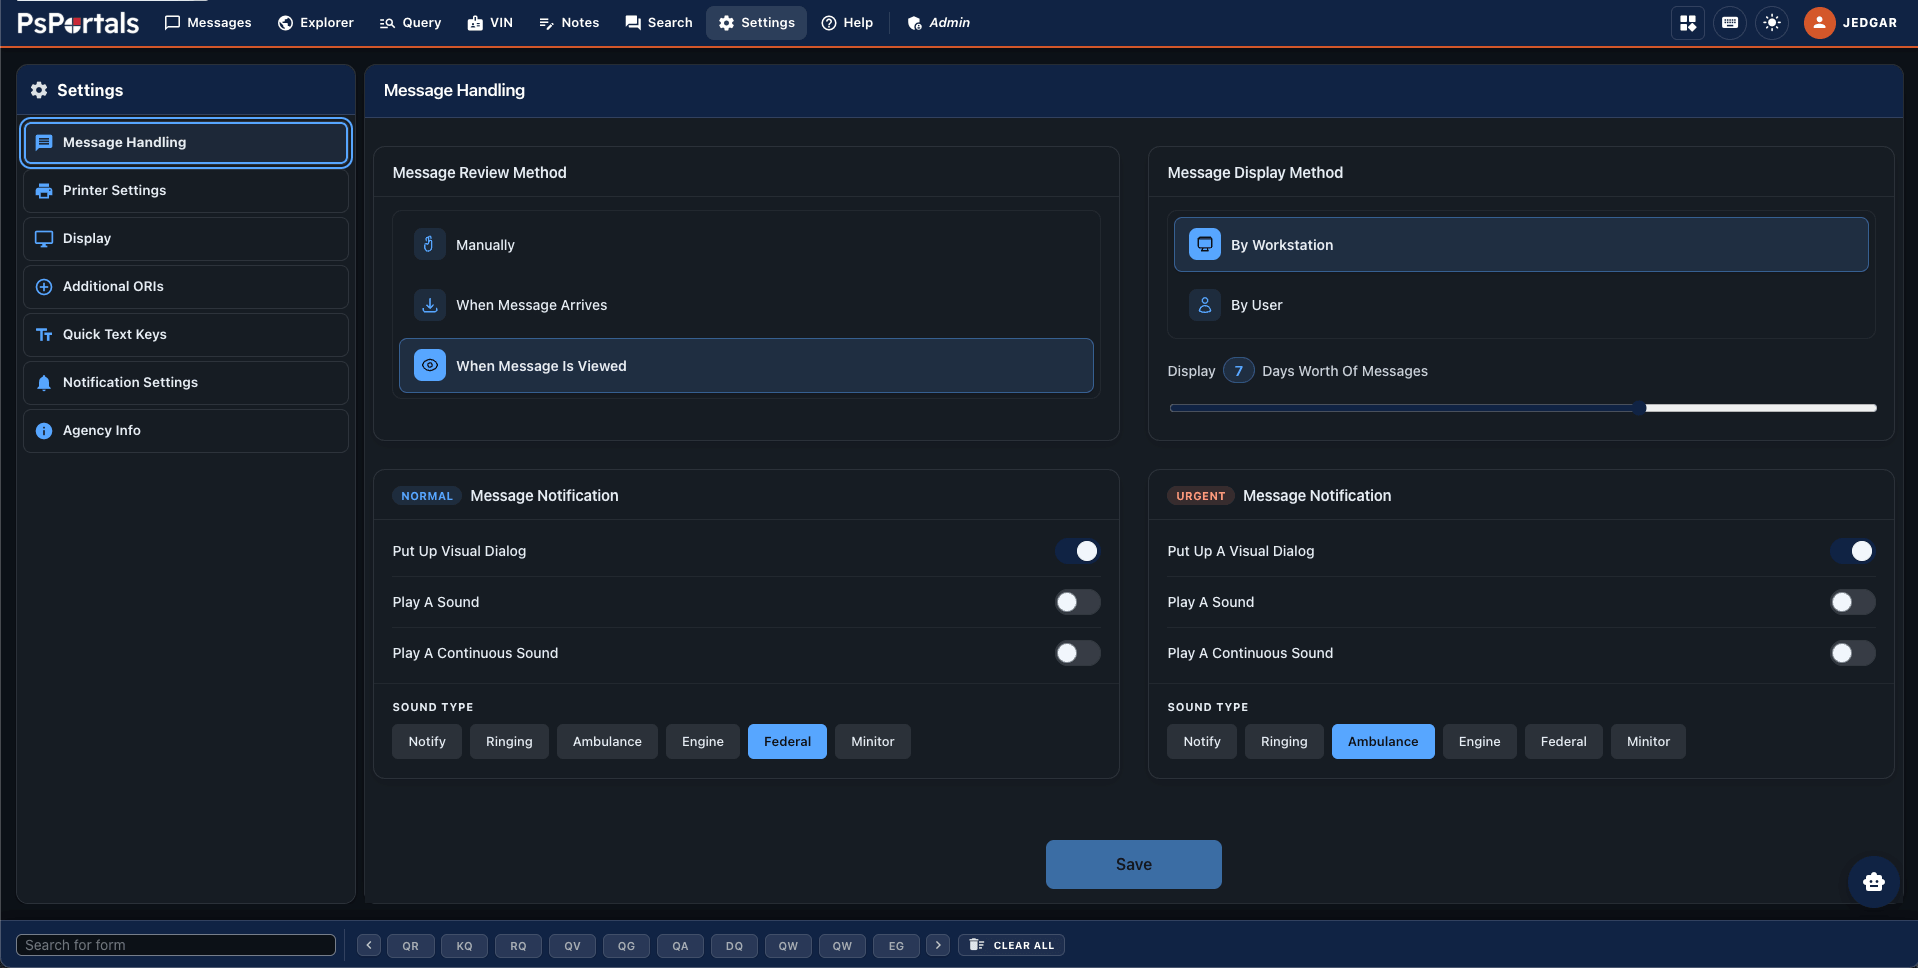Open the QV form shortcut
The height and width of the screenshot is (968, 1918).
tap(572, 945)
